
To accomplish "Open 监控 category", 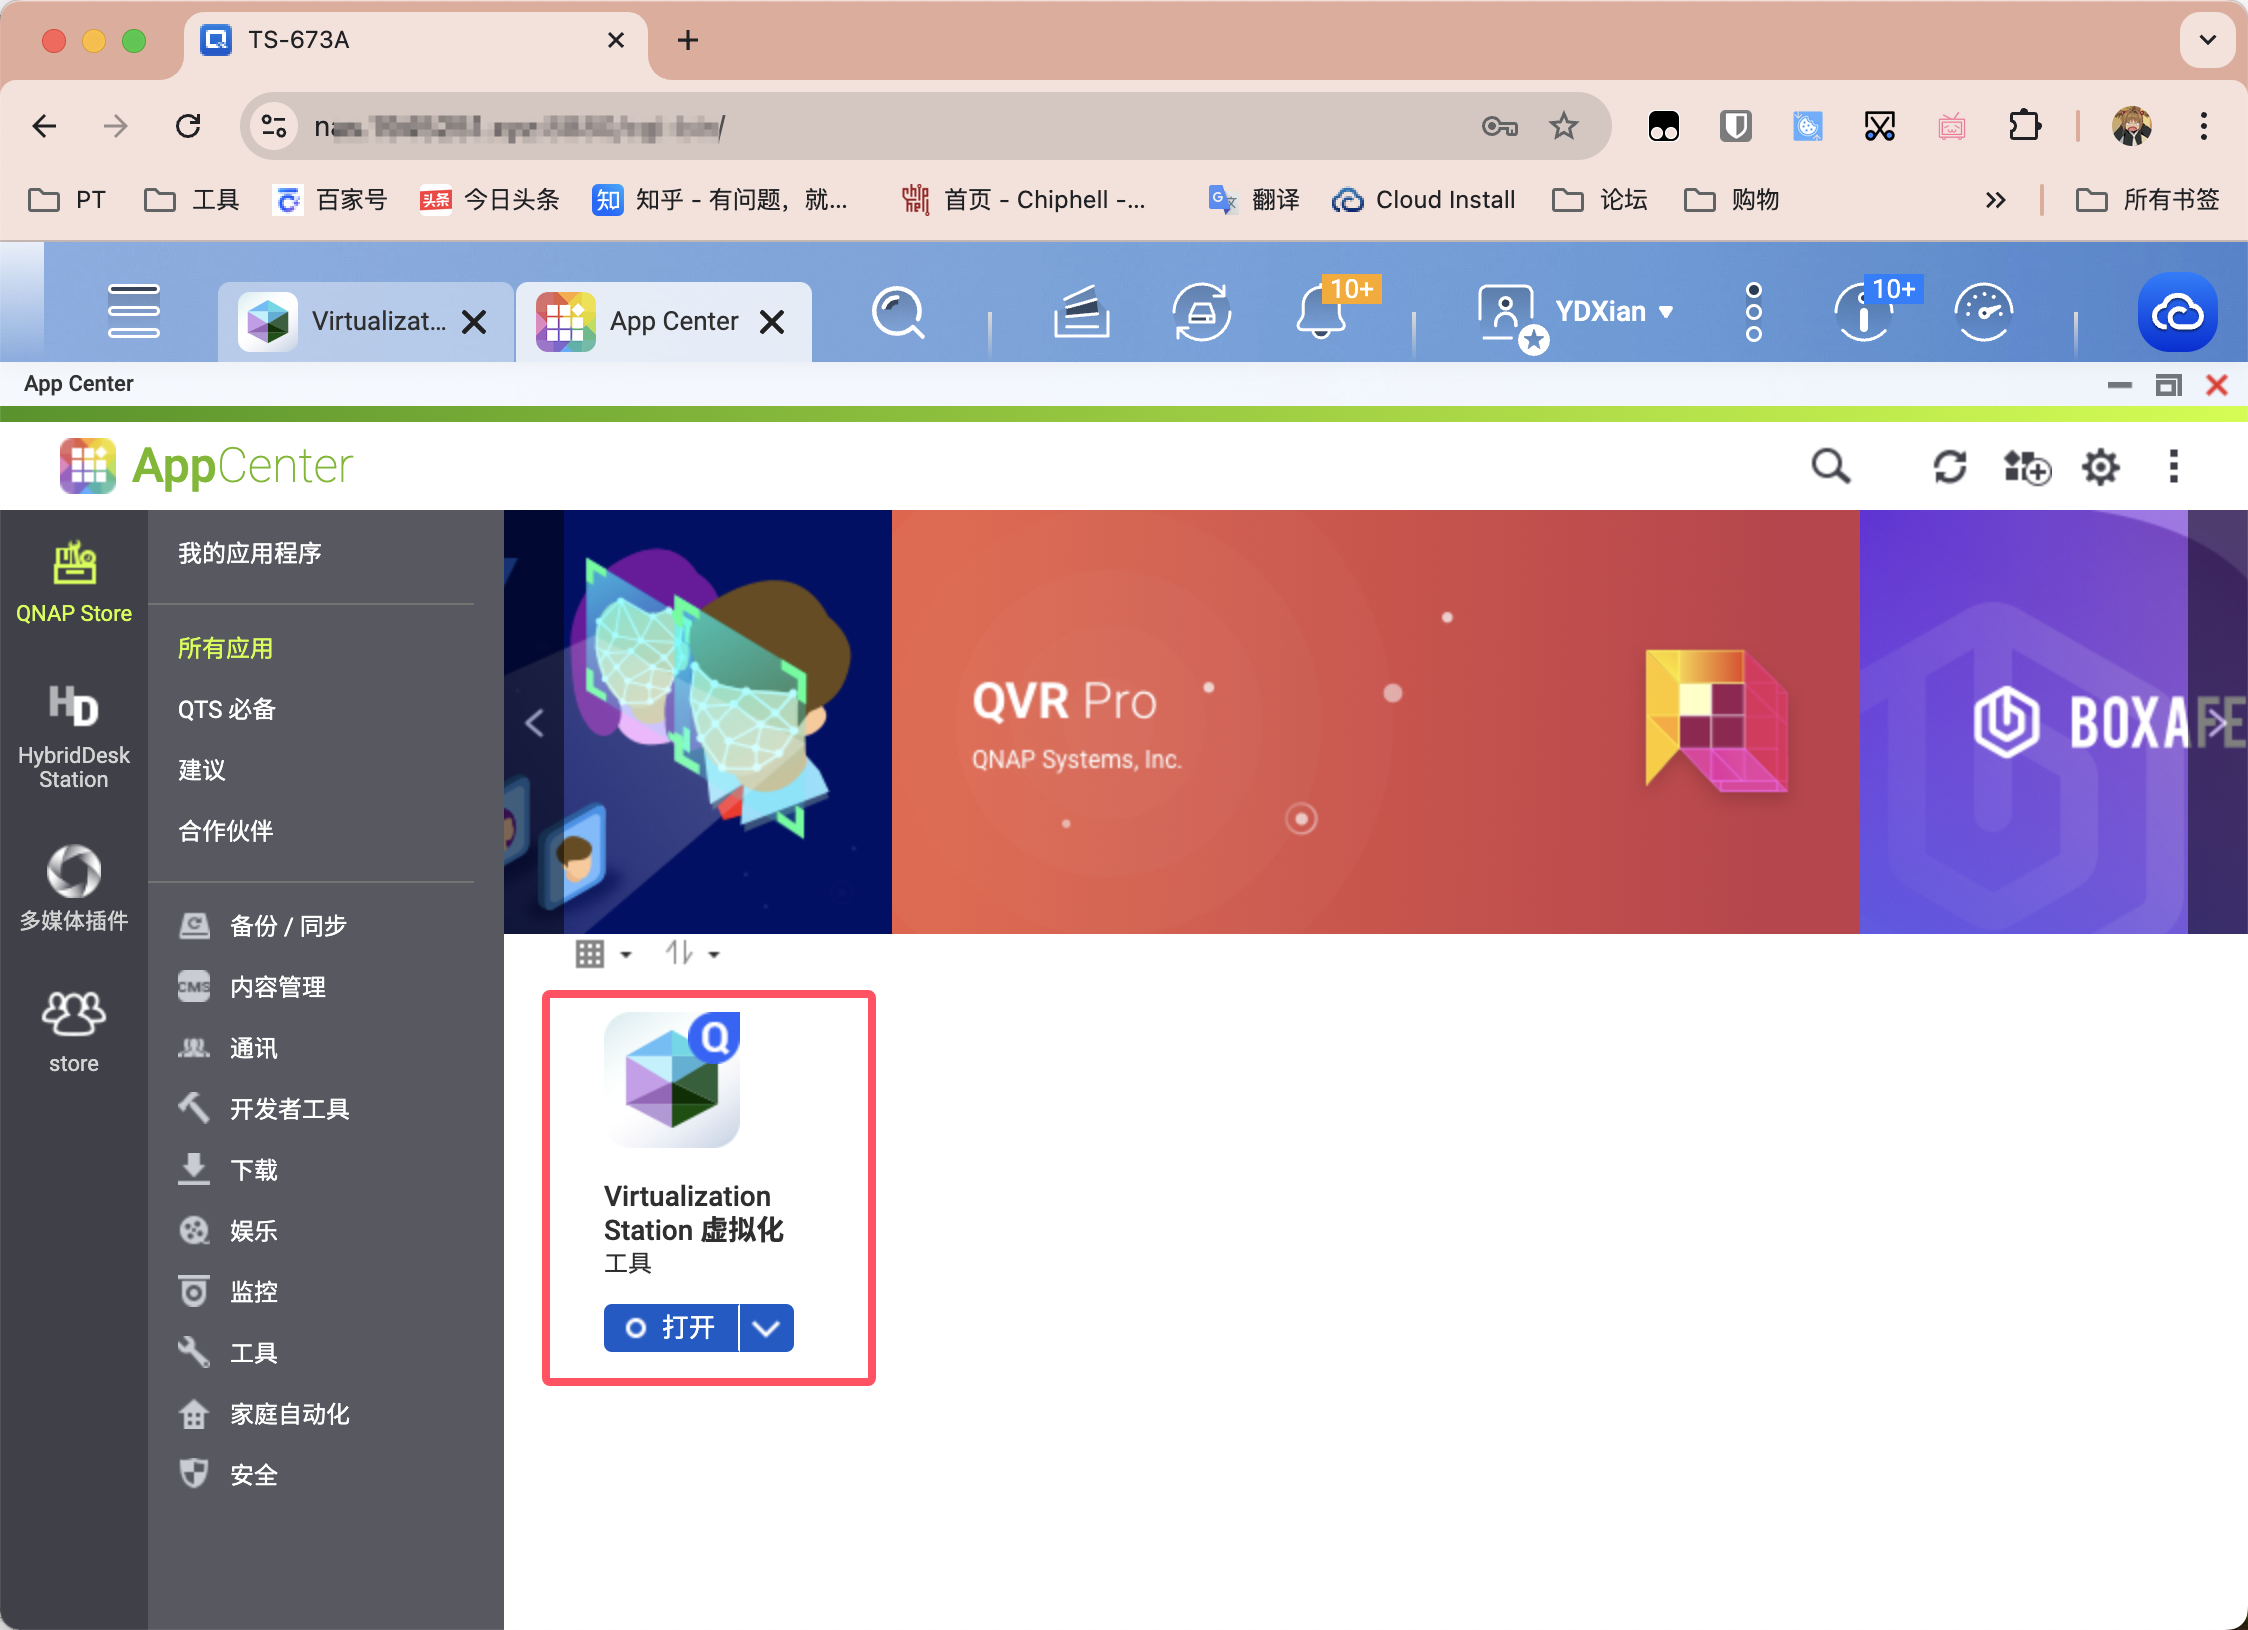I will pyautogui.click(x=228, y=1291).
